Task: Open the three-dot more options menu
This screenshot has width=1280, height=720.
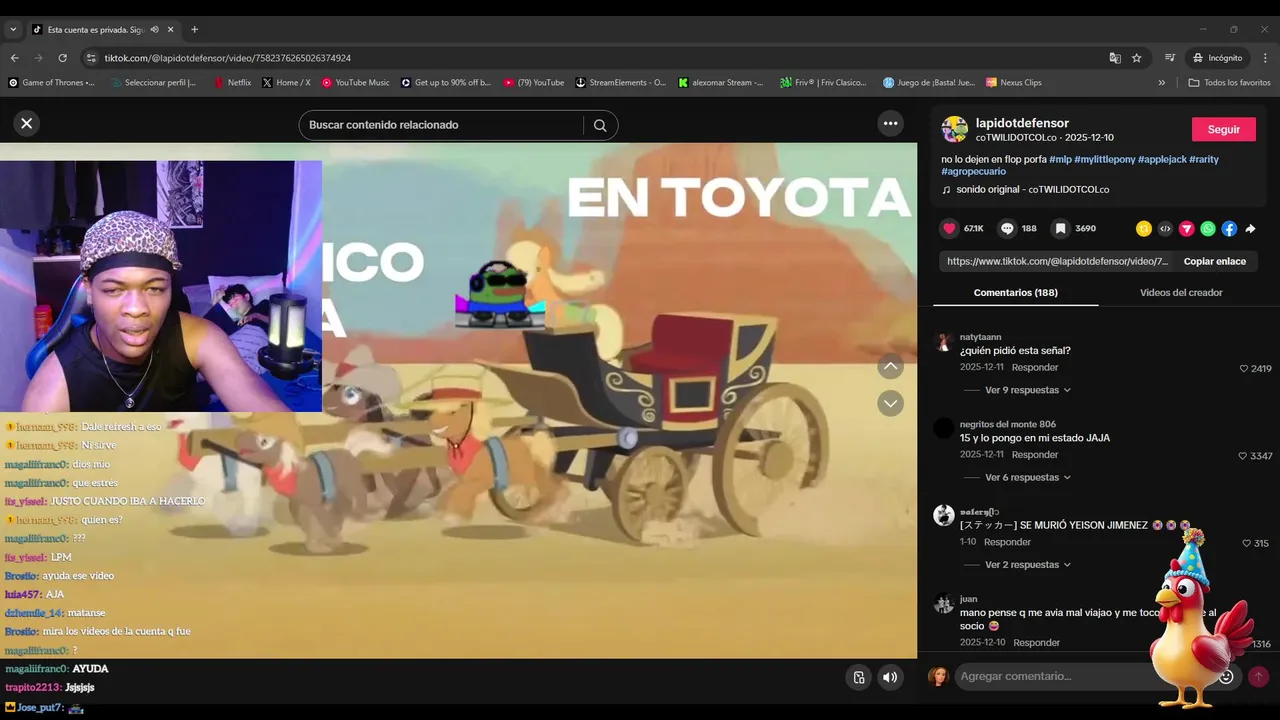Action: [x=890, y=123]
